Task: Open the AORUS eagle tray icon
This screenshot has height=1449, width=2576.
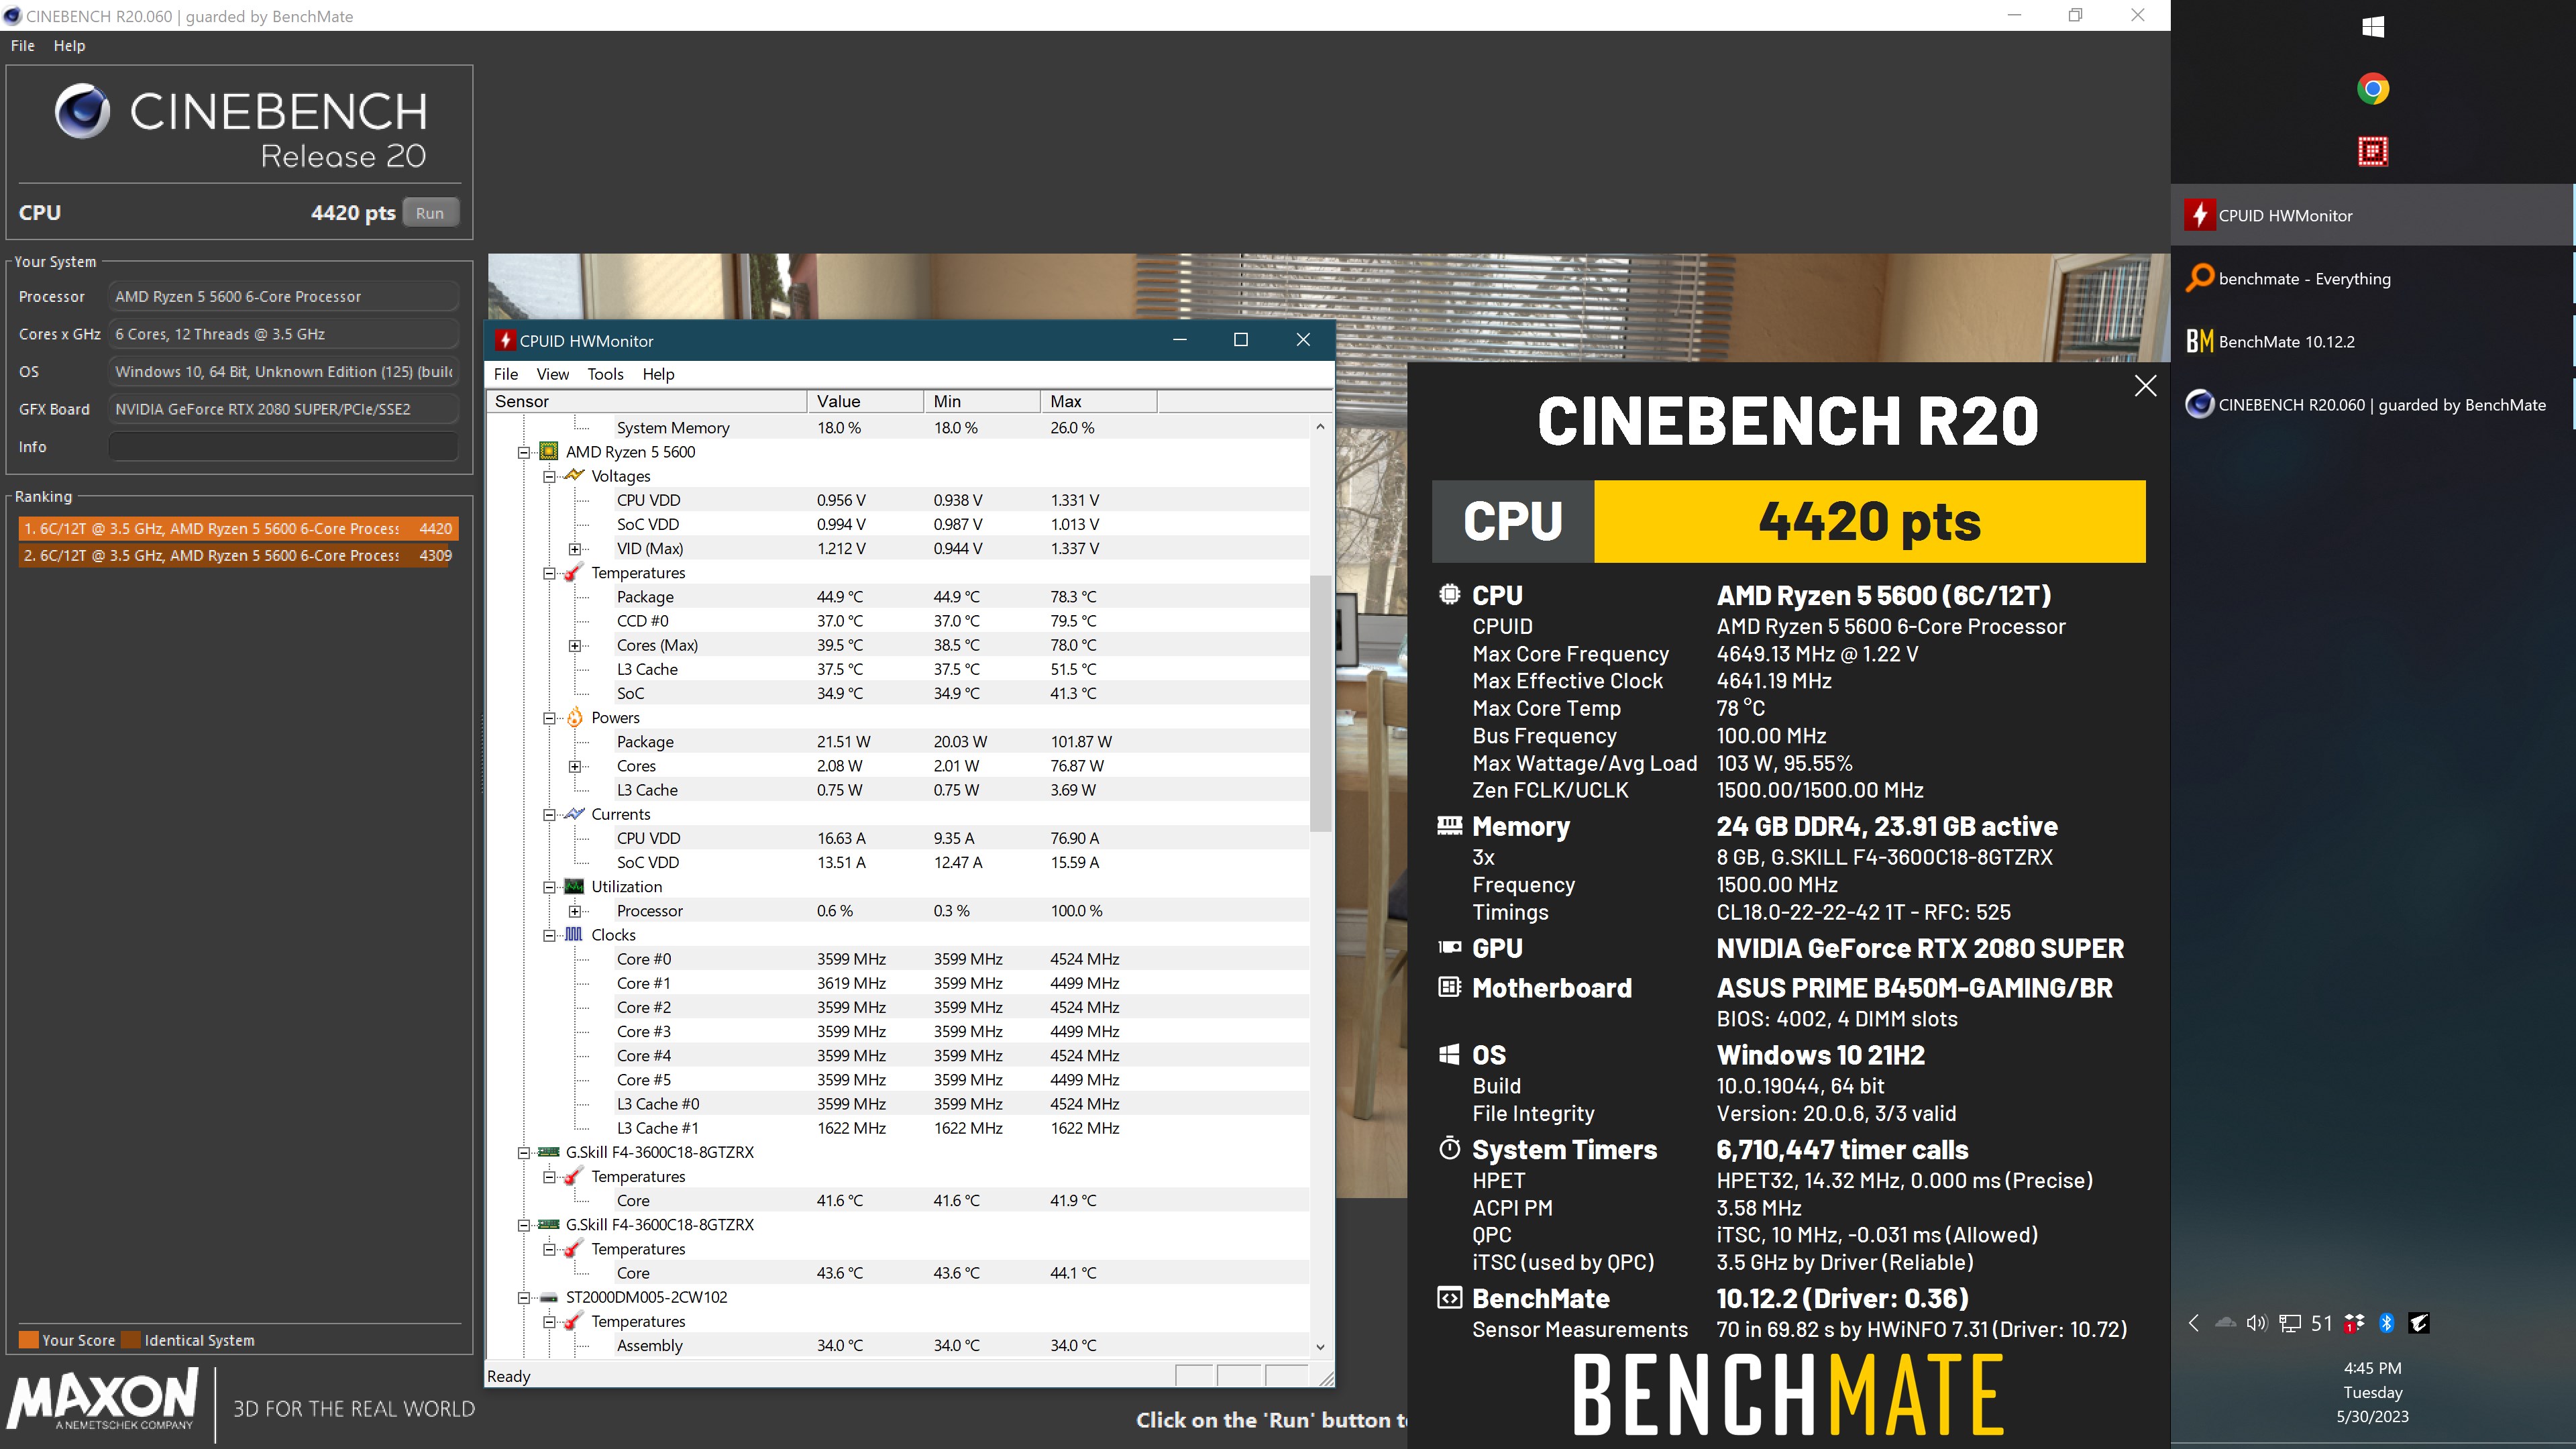Action: point(2418,1323)
